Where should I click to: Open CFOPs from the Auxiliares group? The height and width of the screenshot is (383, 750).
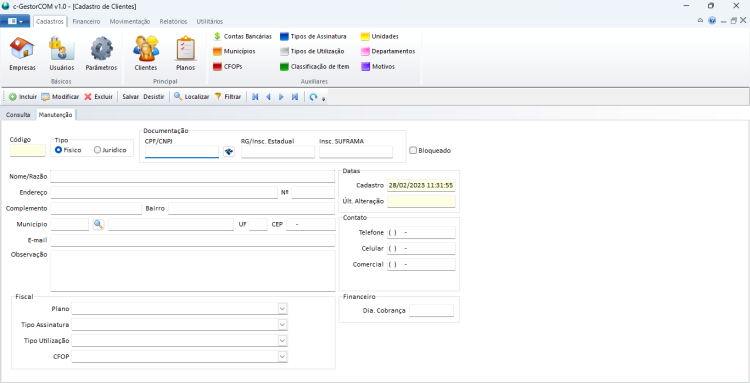228,67
